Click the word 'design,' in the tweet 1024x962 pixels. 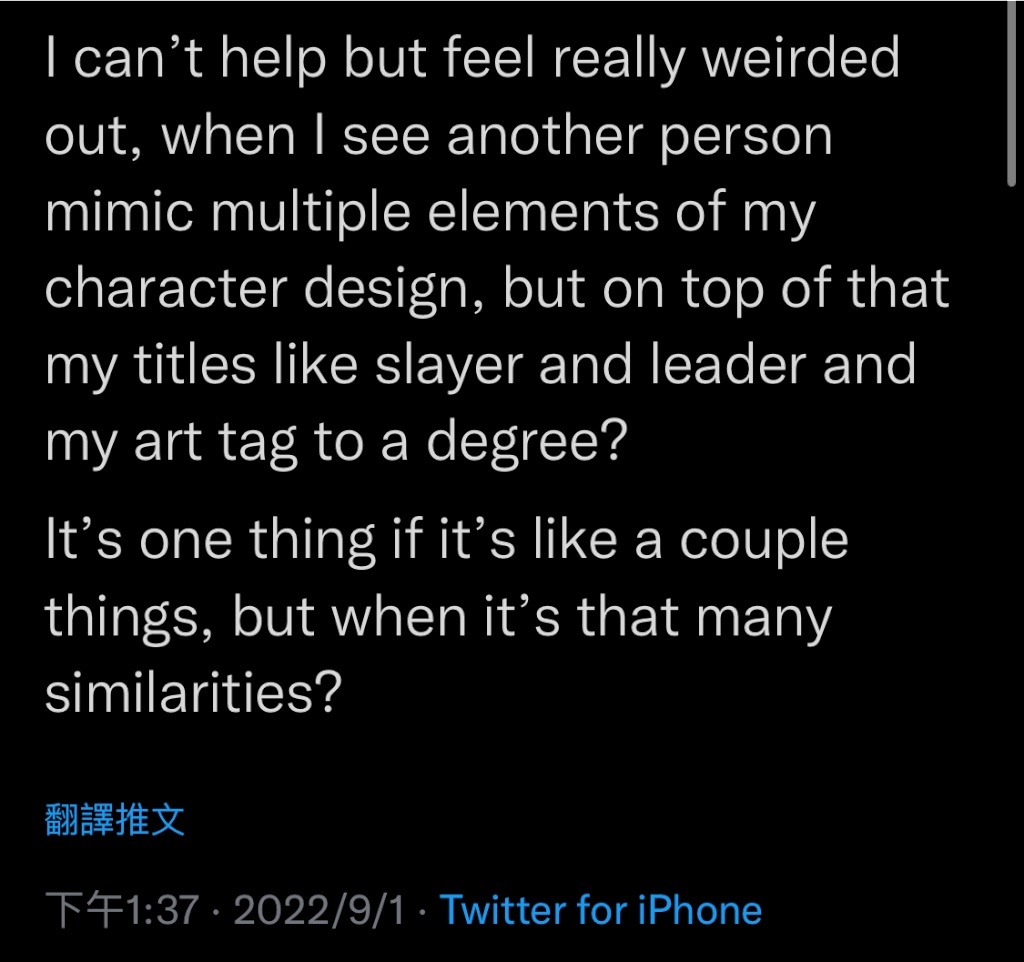pos(394,291)
